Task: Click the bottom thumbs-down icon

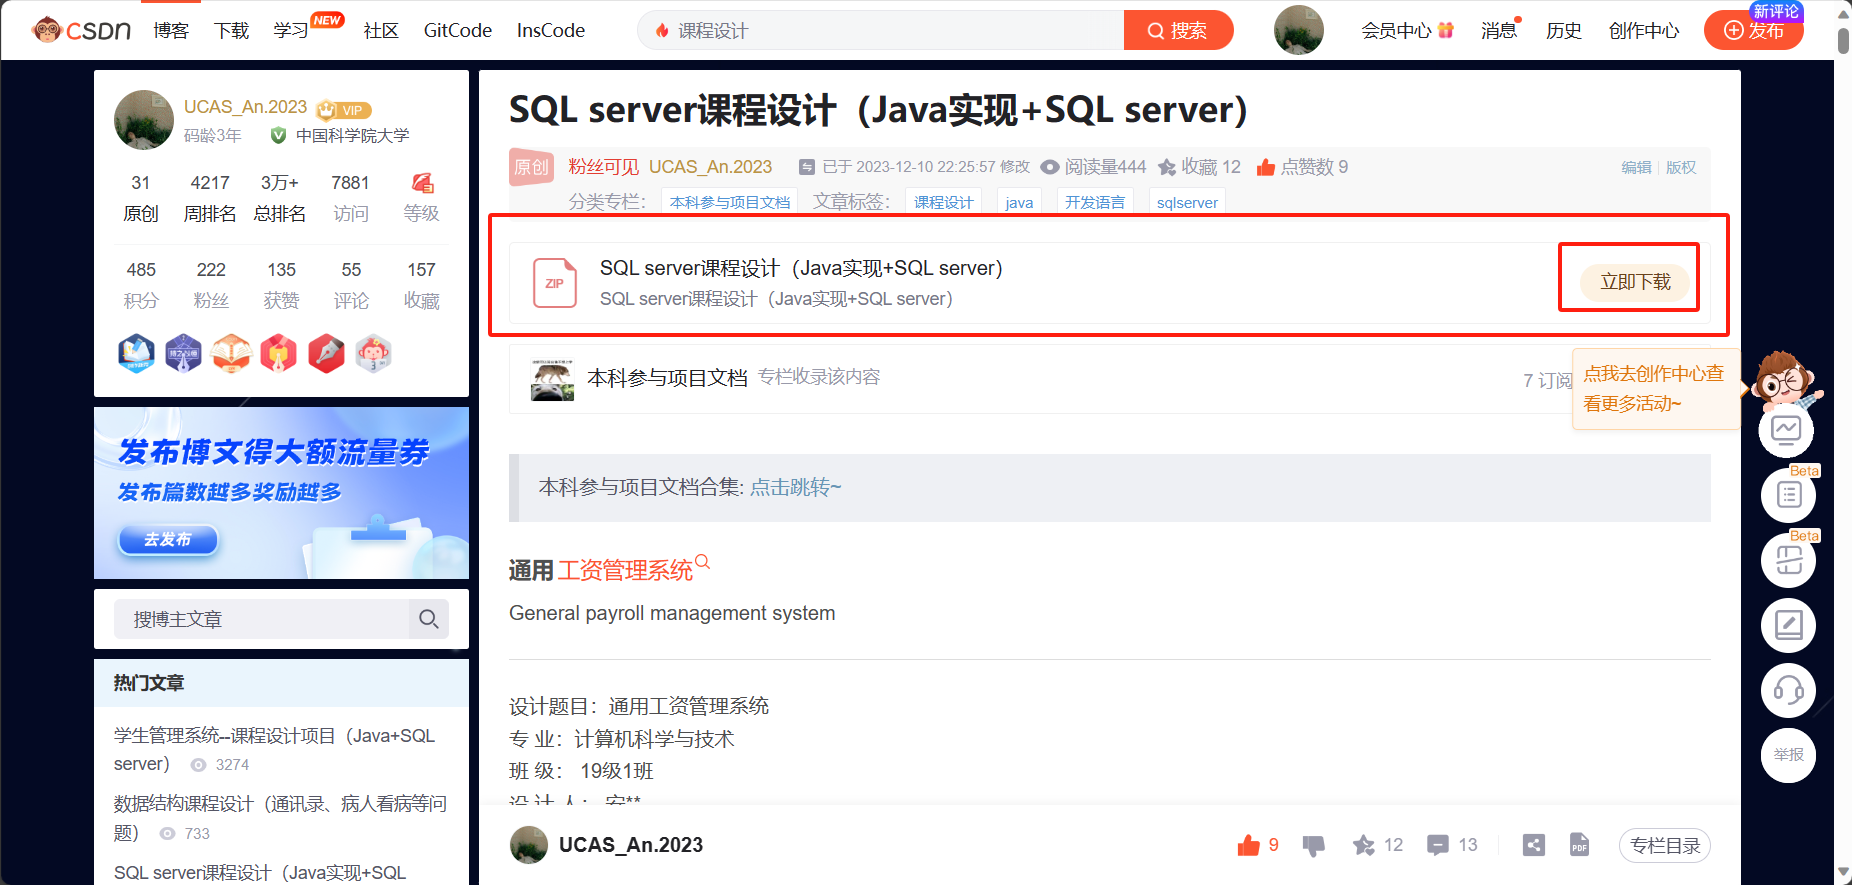Action: (1314, 846)
